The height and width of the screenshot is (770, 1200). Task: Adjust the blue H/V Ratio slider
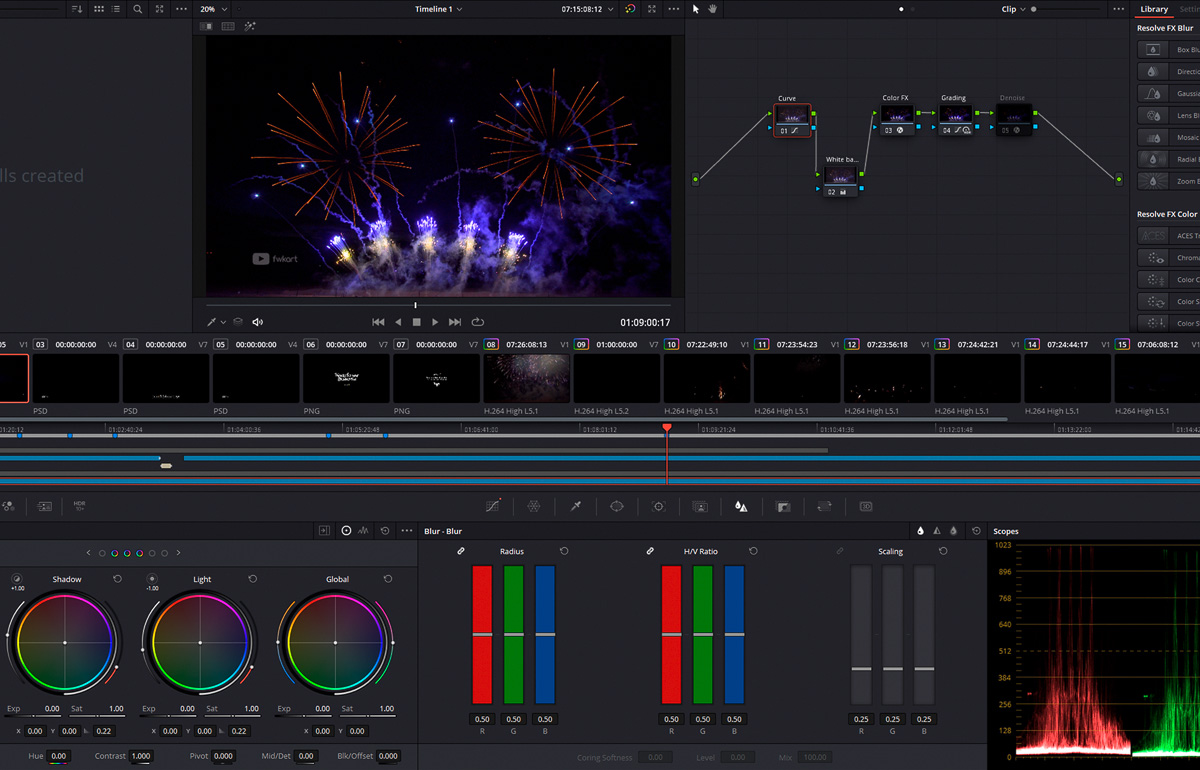(734, 634)
